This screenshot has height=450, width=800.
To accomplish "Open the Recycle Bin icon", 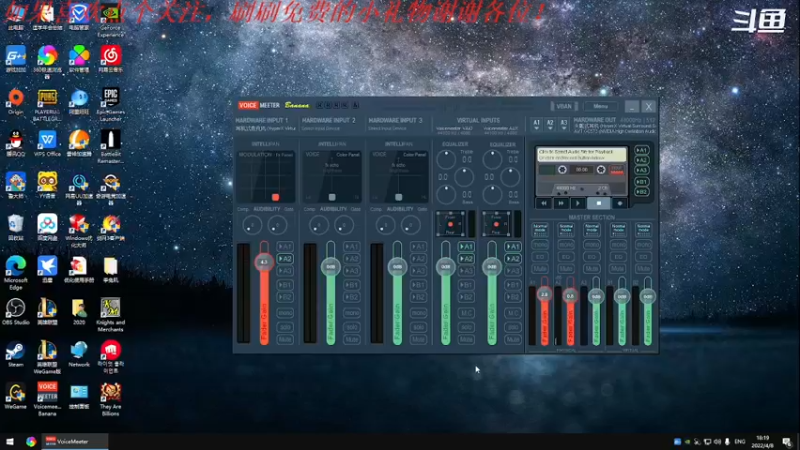I will pyautogui.click(x=16, y=228).
